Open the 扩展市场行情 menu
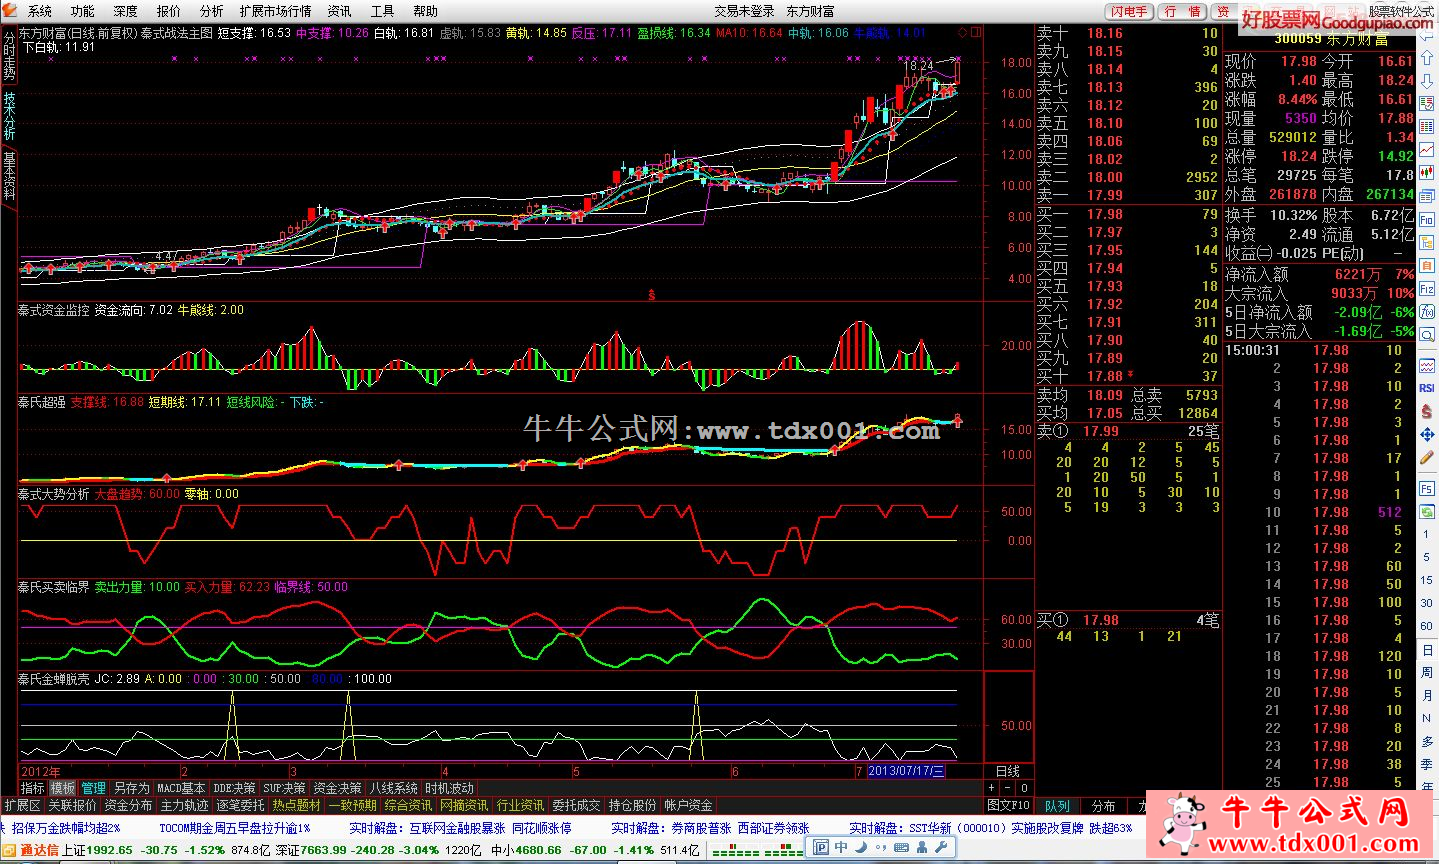This screenshot has height=864, width=1439. click(x=276, y=11)
